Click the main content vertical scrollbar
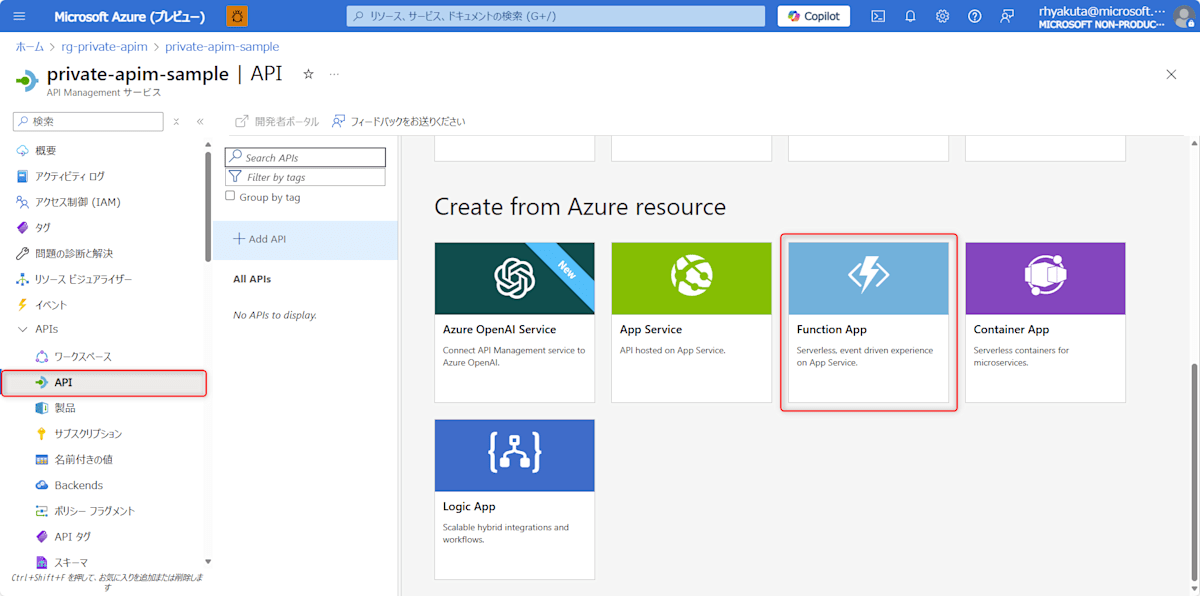Image resolution: width=1200 pixels, height=596 pixels. pos(1194,470)
